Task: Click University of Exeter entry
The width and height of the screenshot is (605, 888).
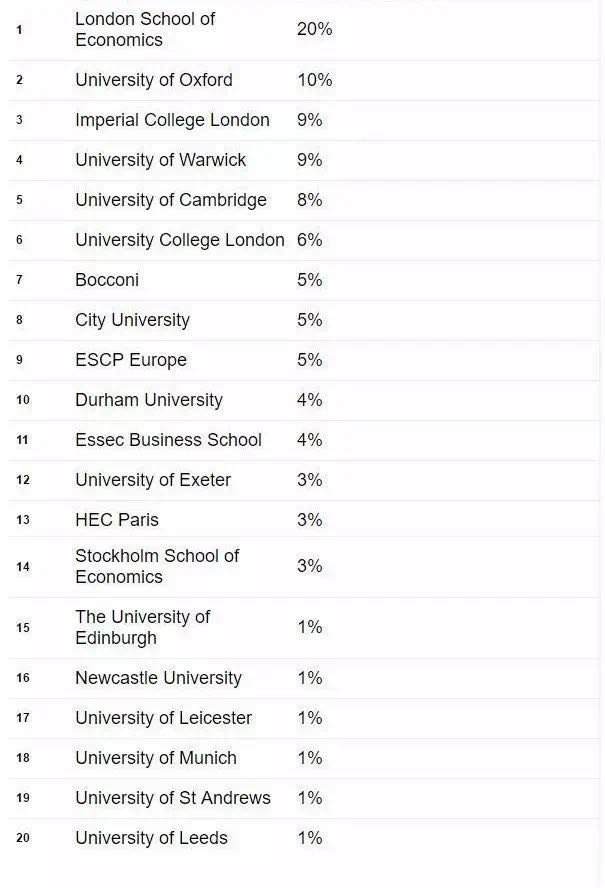Action: [153, 480]
